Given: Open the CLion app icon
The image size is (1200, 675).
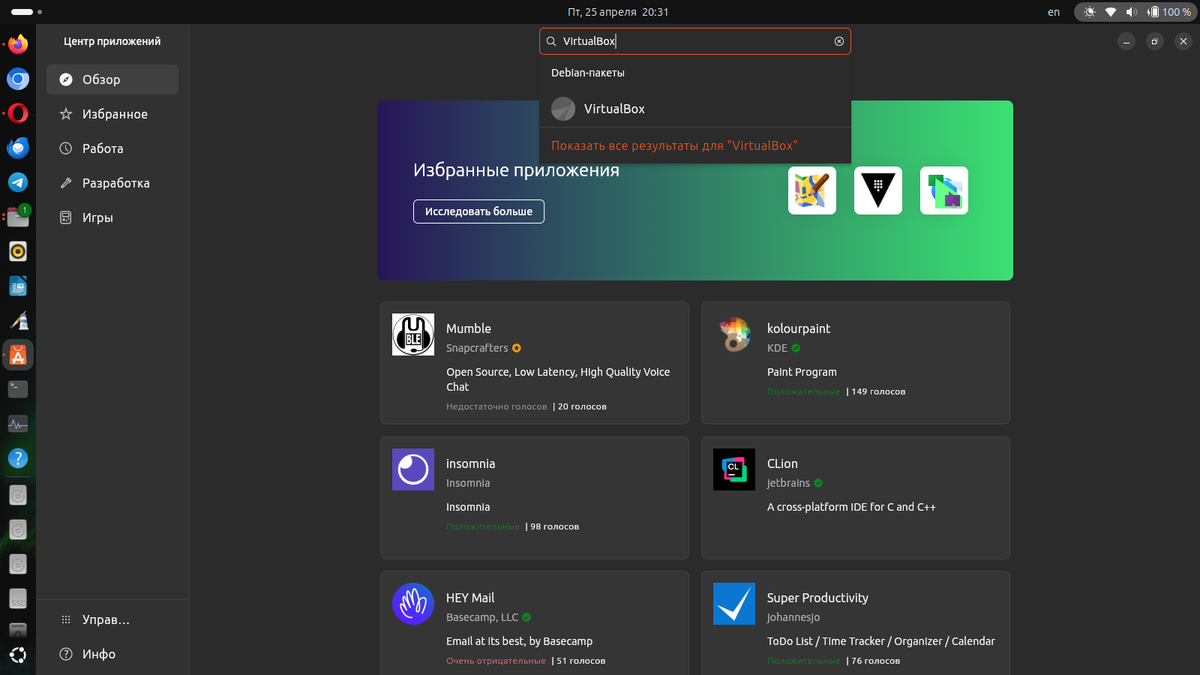Looking at the screenshot, I should [x=734, y=469].
